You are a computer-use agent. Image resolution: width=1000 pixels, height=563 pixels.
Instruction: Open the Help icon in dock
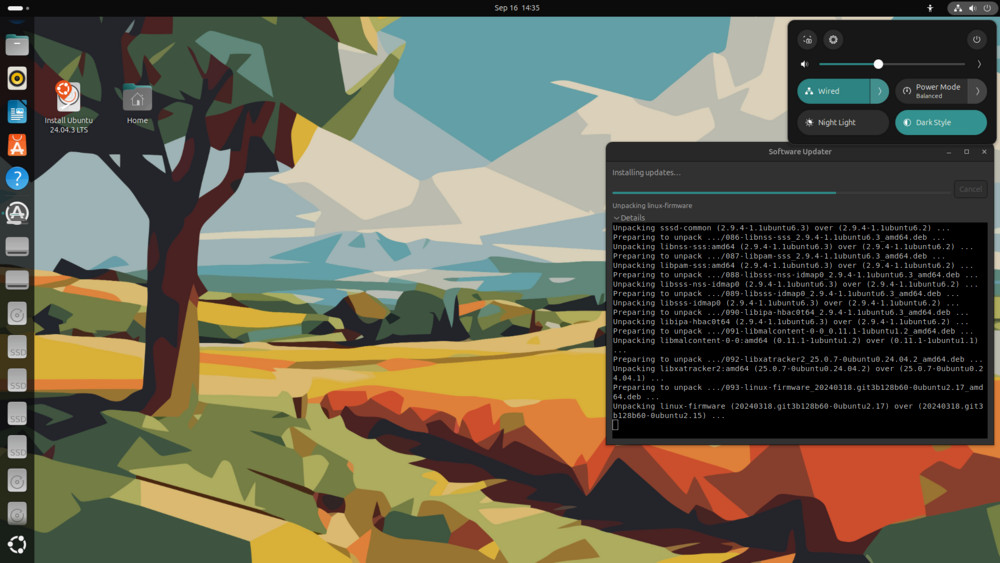(17, 179)
